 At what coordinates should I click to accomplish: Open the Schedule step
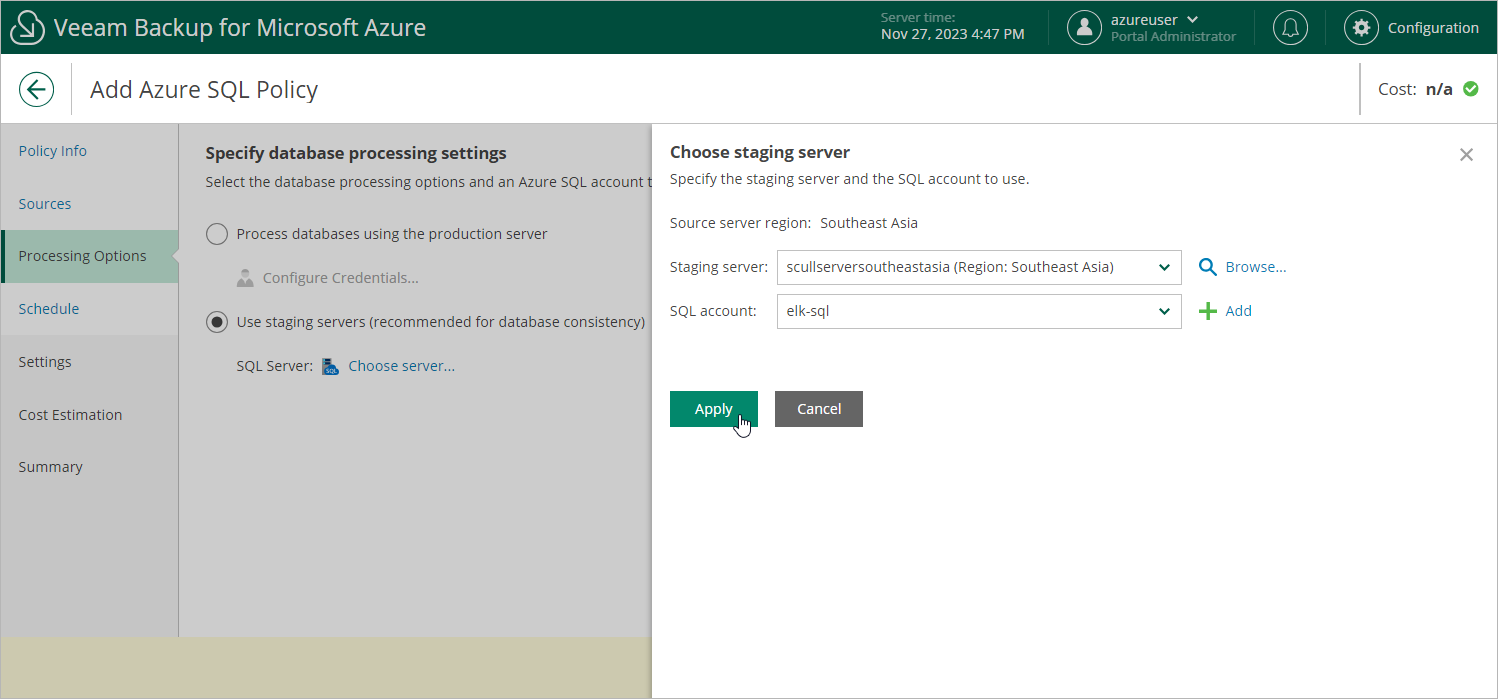pos(49,309)
